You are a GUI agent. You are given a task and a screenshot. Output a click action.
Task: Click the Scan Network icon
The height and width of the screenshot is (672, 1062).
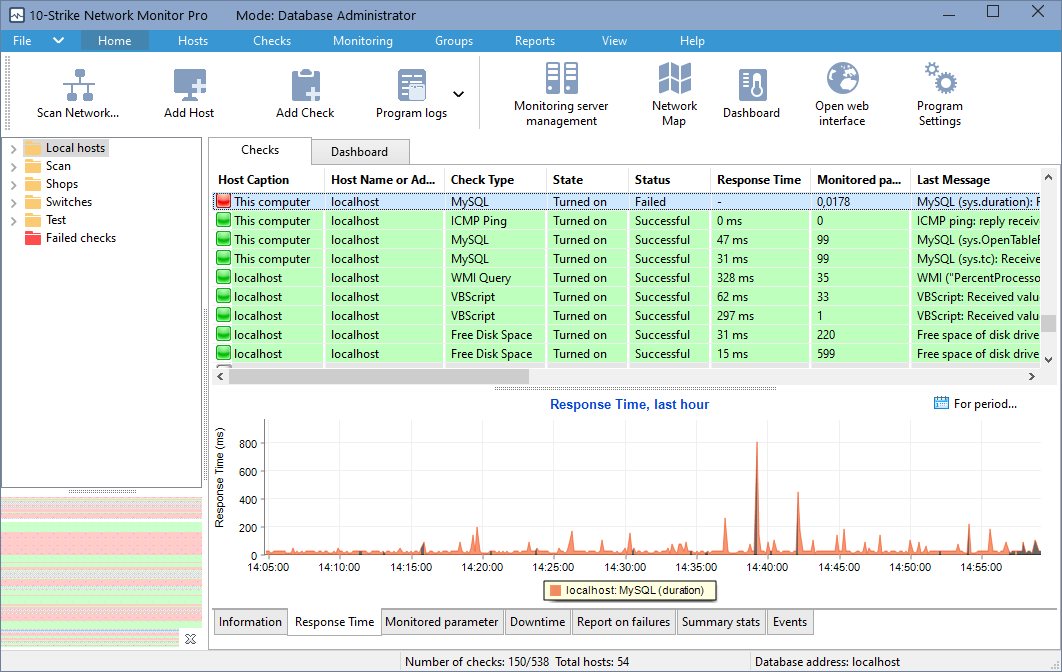[x=79, y=85]
